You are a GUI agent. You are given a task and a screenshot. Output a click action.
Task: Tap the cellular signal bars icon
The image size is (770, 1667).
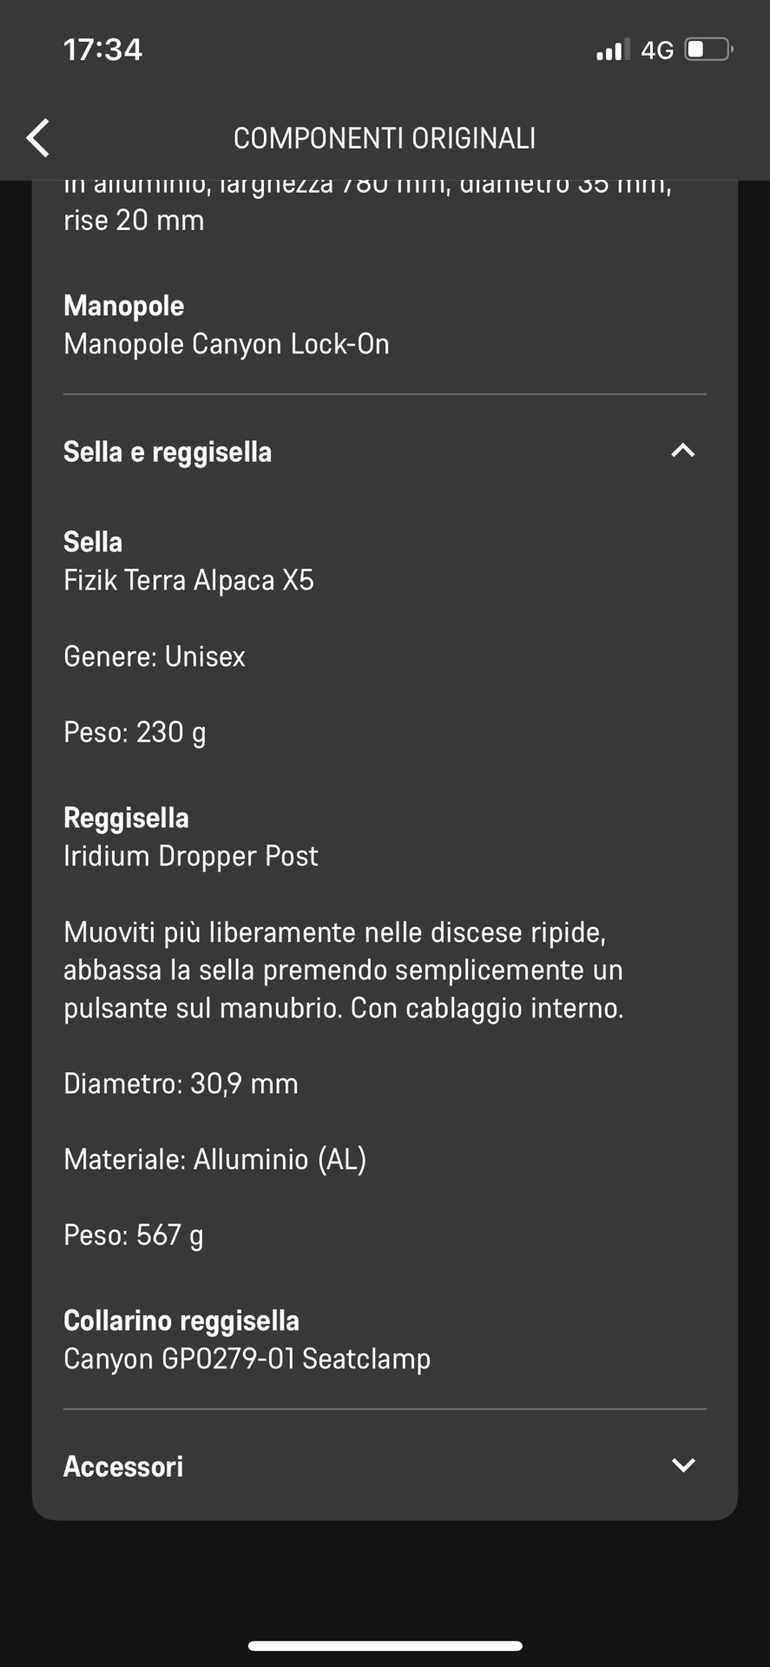612,50
